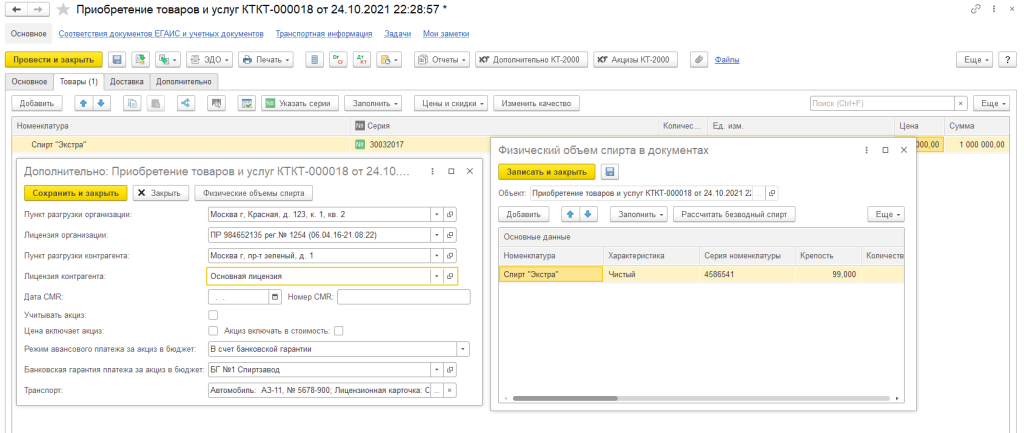
Task: Check Акциз включать в стоимость
Action: pos(339,331)
